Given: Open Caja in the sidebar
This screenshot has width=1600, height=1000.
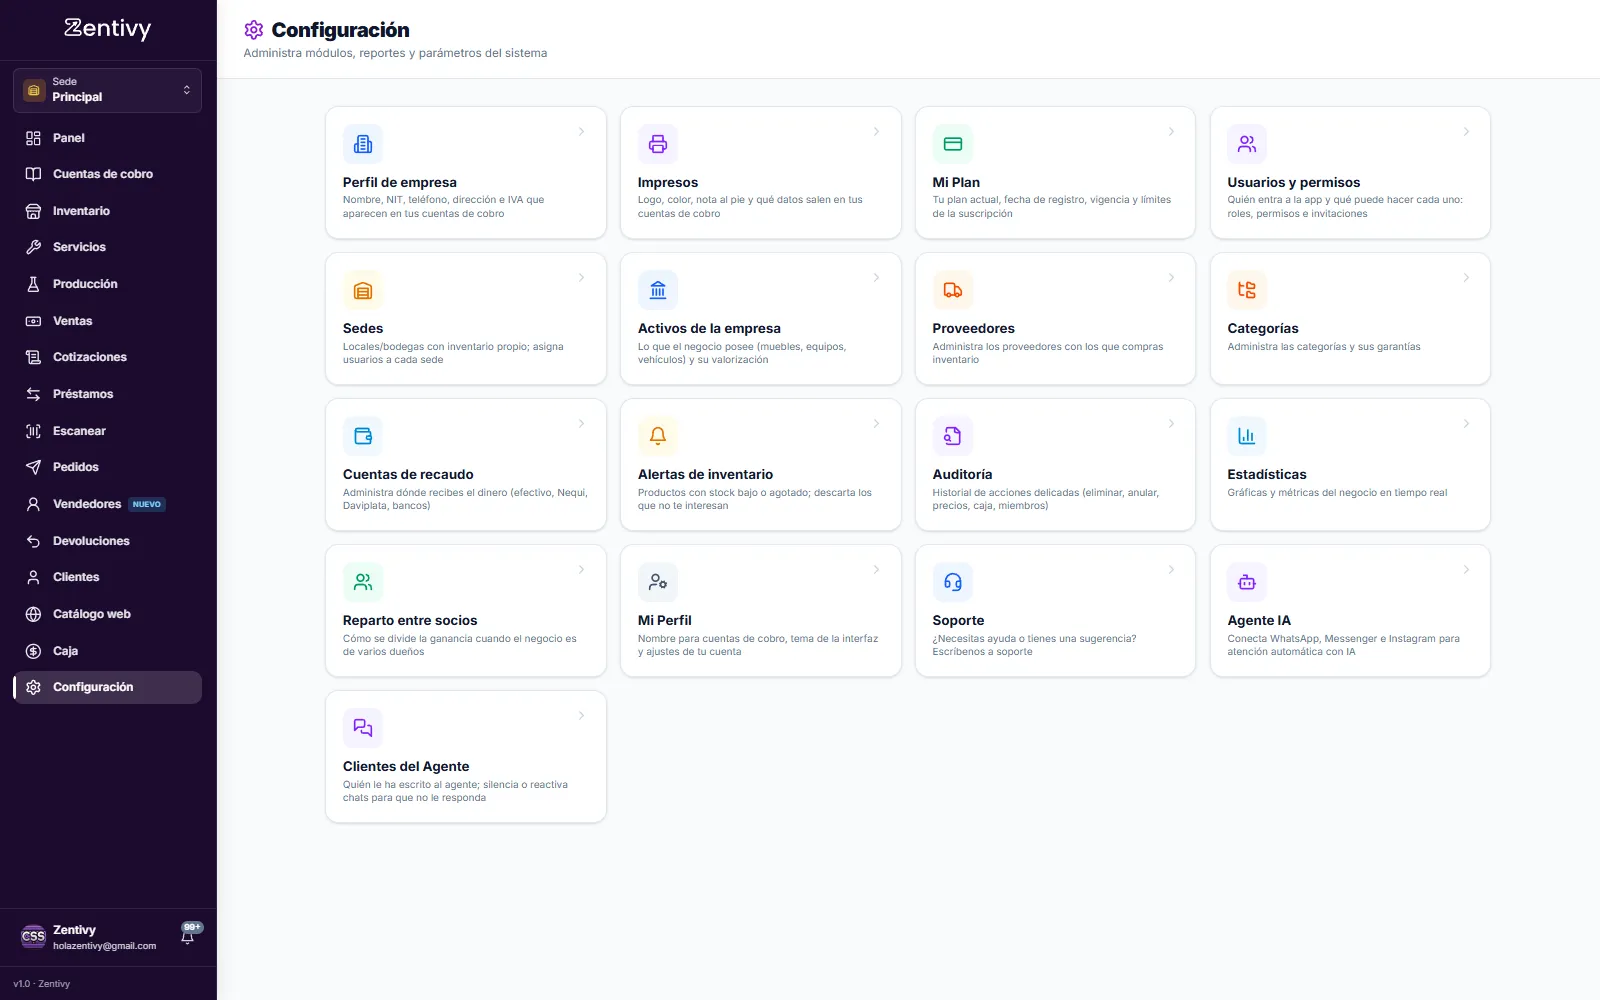Looking at the screenshot, I should tap(107, 651).
